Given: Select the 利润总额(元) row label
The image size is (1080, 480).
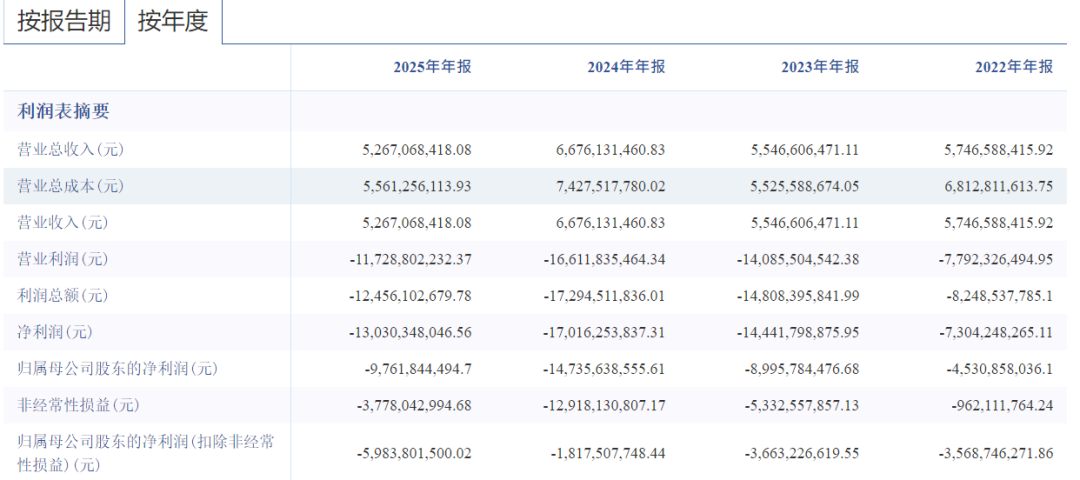Looking at the screenshot, I should [x=64, y=295].
